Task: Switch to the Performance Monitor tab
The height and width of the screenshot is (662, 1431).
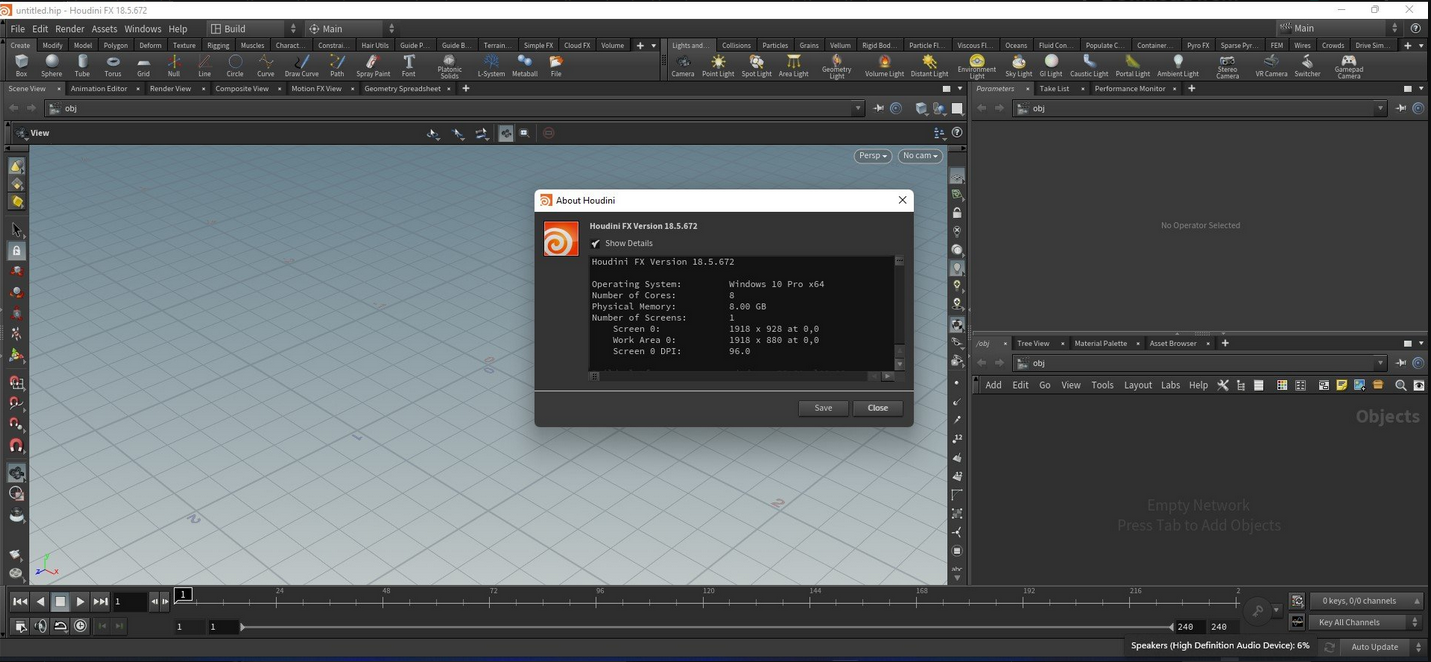Action: 1130,88
